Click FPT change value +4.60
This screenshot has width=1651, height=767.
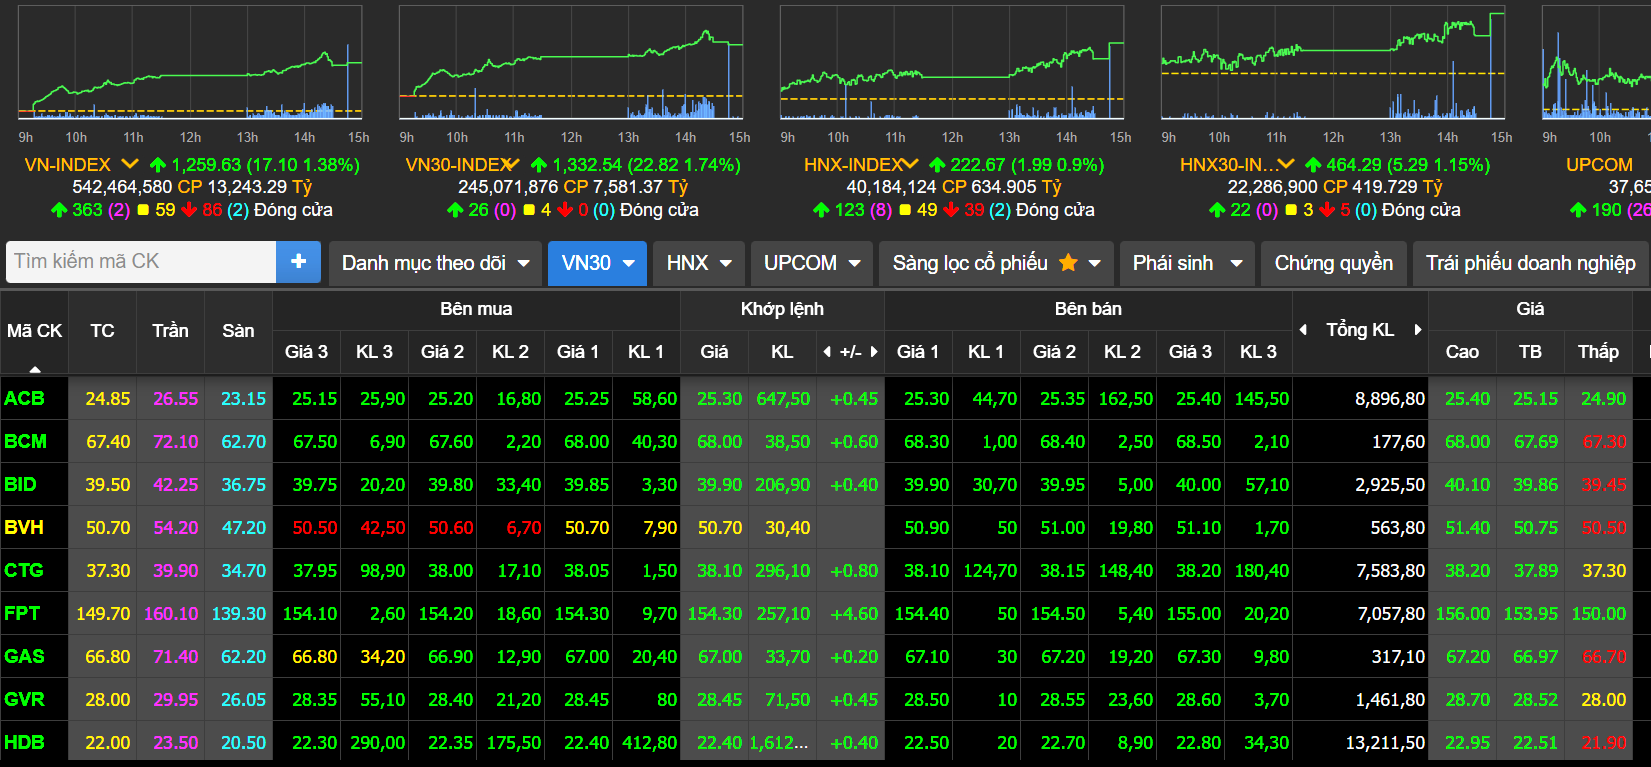(854, 613)
